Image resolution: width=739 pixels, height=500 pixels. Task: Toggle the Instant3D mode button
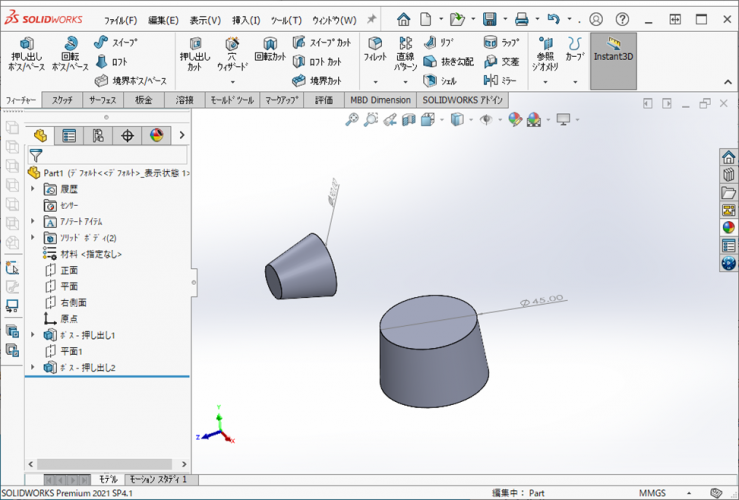tap(613, 55)
